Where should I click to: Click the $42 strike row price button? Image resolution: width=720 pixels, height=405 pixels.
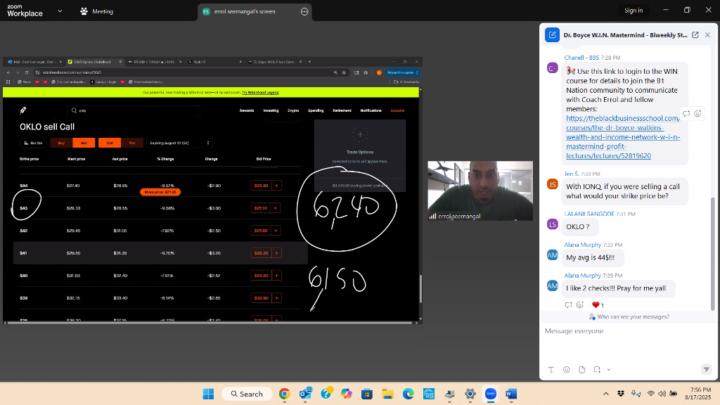coord(261,231)
